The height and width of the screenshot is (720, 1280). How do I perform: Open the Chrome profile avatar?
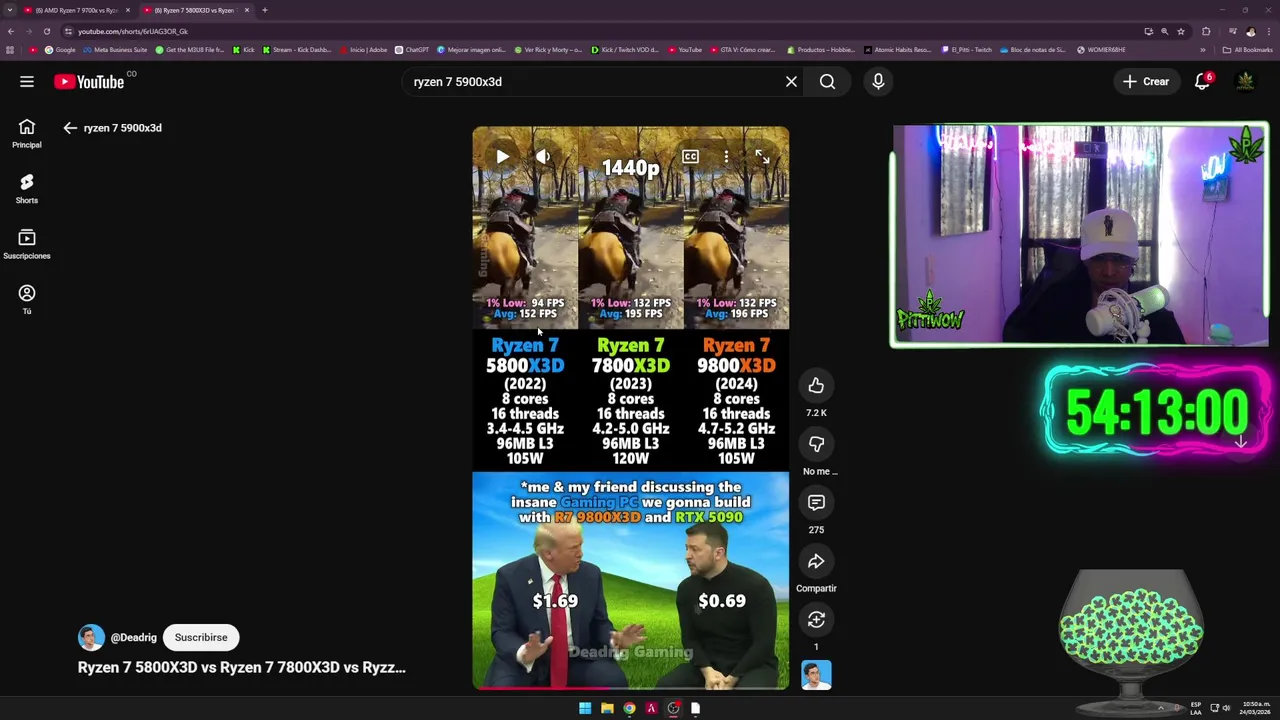tap(1250, 31)
